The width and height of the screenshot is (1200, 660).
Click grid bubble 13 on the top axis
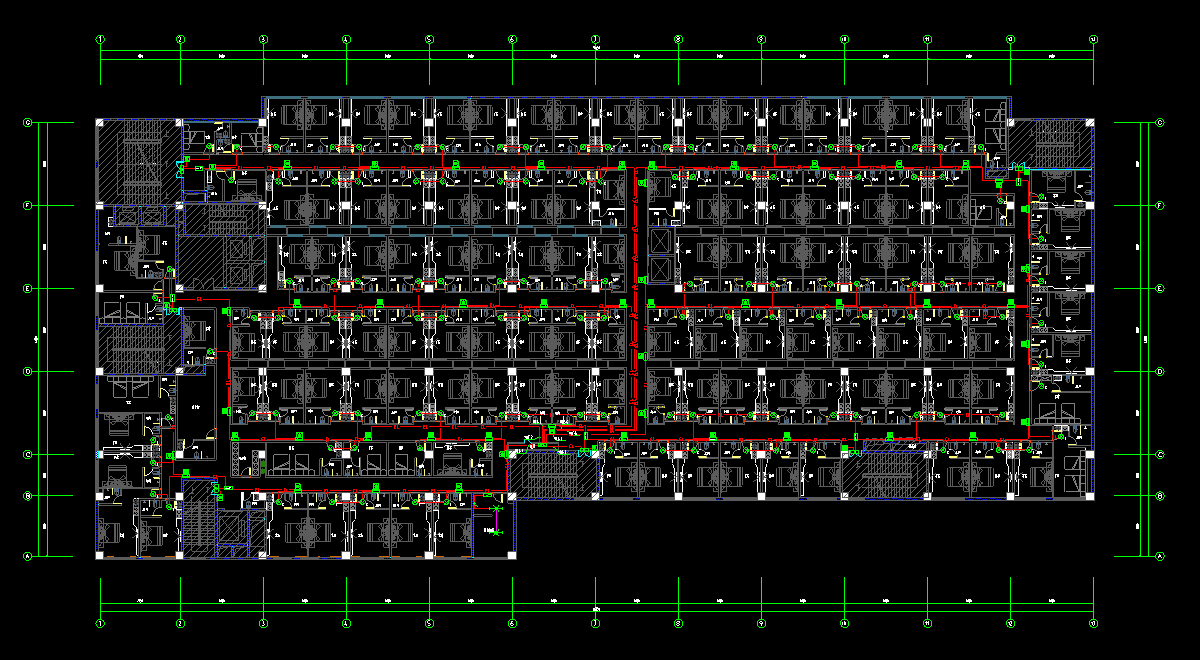[1093, 39]
